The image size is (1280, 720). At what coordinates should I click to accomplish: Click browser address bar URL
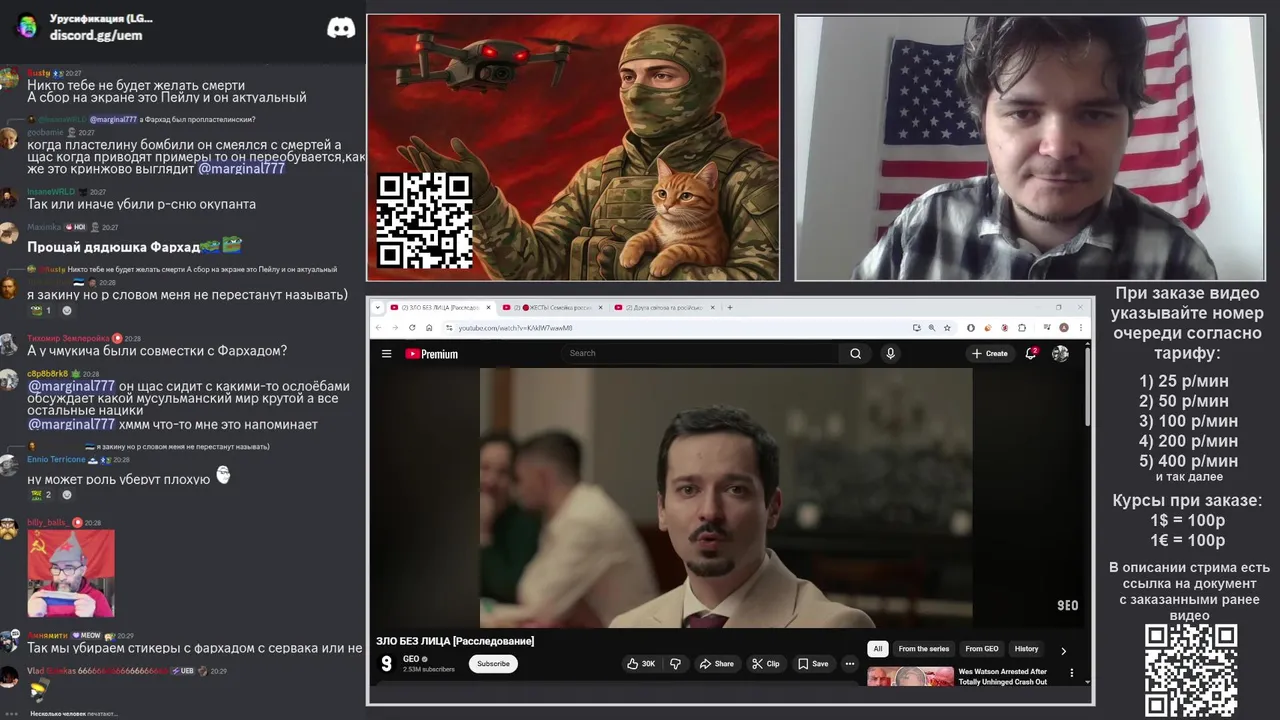click(x=515, y=327)
